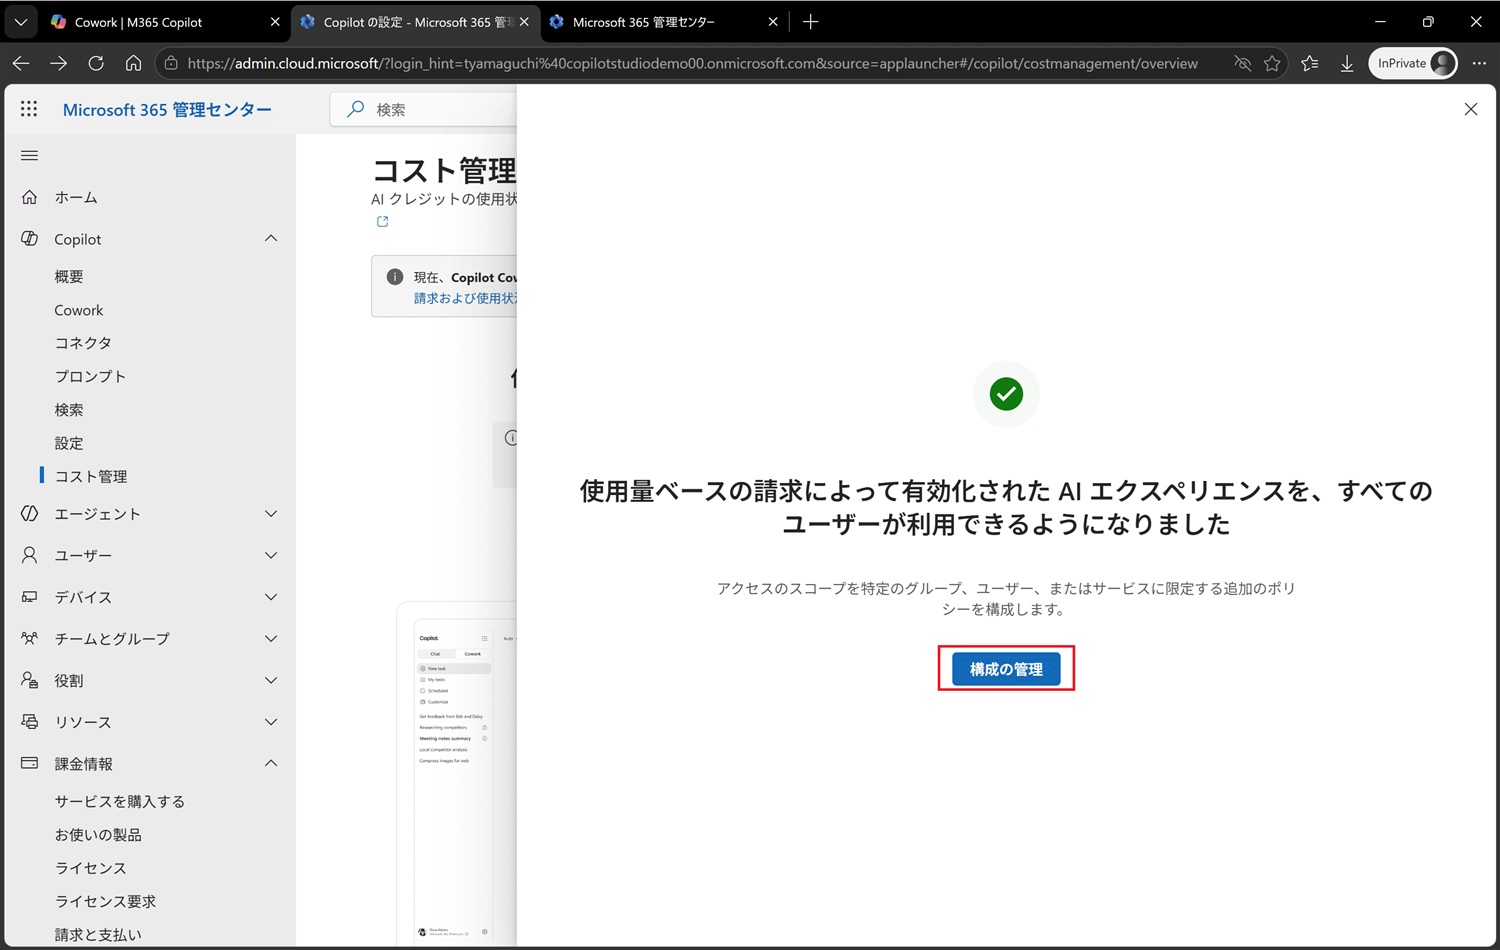Open 概要 under Copilot
The image size is (1500, 950).
[x=69, y=276]
